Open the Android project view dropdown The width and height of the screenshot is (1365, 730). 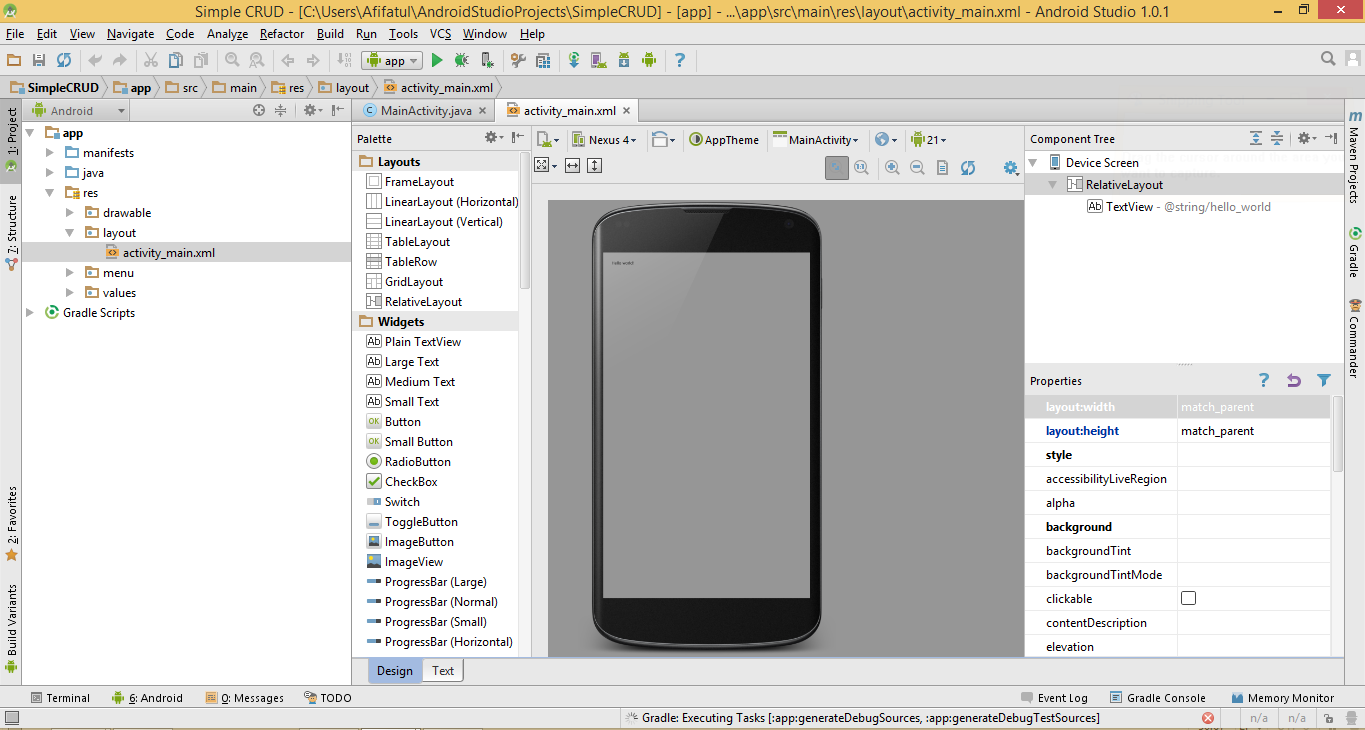(x=79, y=111)
